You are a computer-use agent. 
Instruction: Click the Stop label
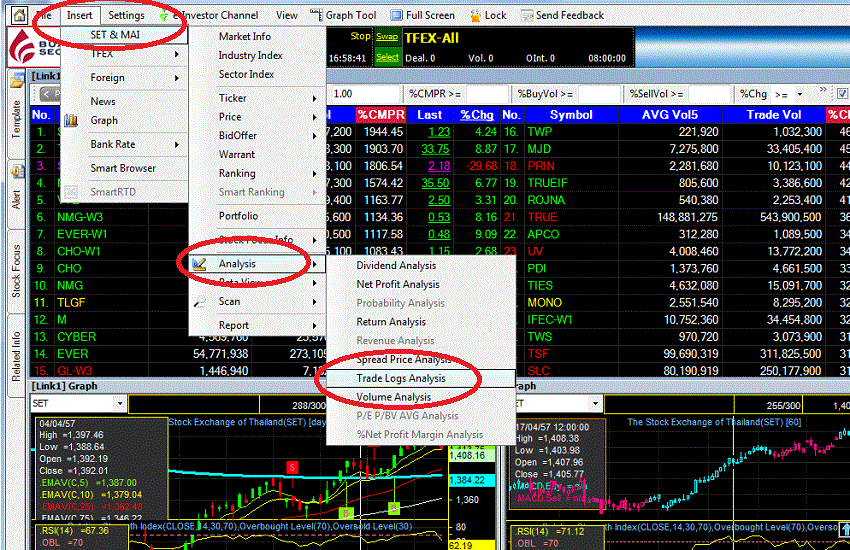tap(360, 36)
